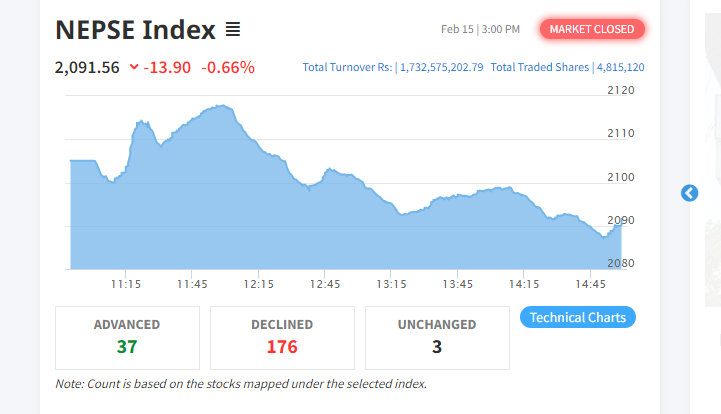The height and width of the screenshot is (414, 721).
Task: Click the 11:15 time axis label
Action: [x=125, y=284]
